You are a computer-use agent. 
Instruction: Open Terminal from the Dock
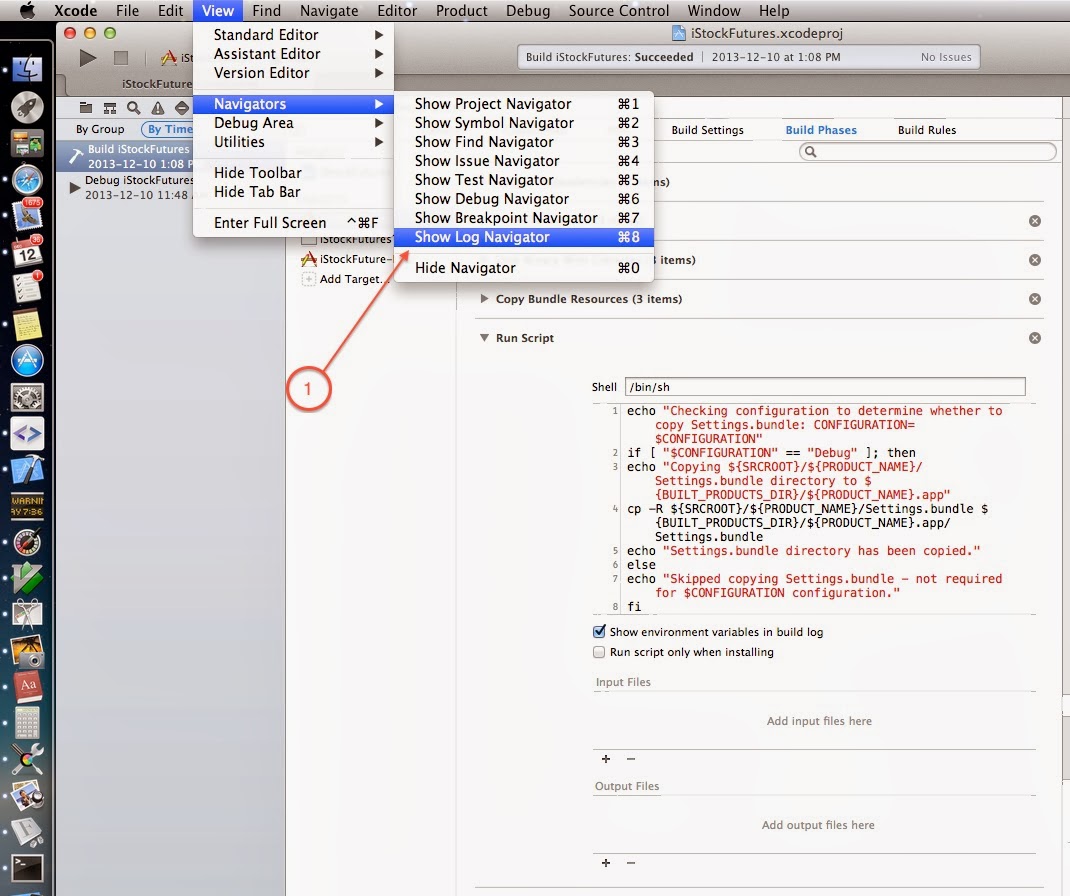click(x=27, y=868)
